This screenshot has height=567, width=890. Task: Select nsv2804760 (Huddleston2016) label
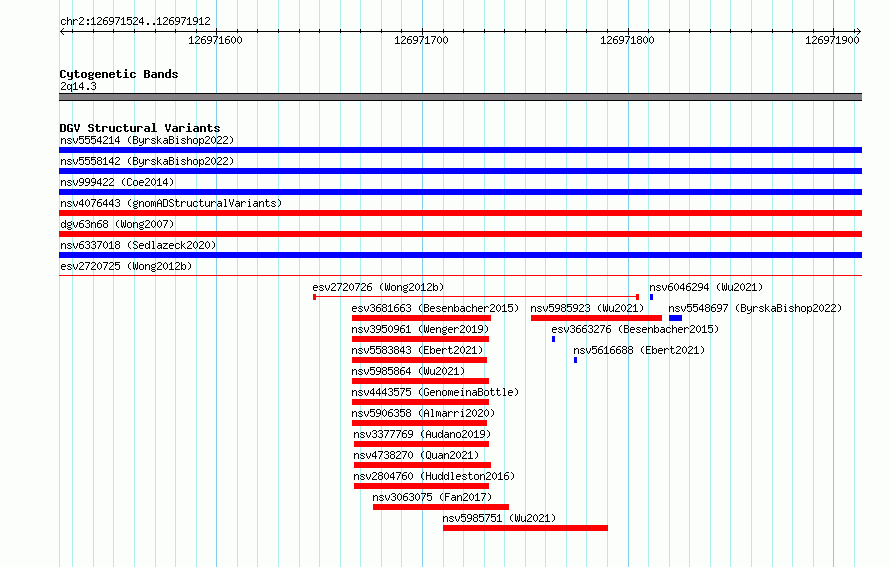click(434, 476)
